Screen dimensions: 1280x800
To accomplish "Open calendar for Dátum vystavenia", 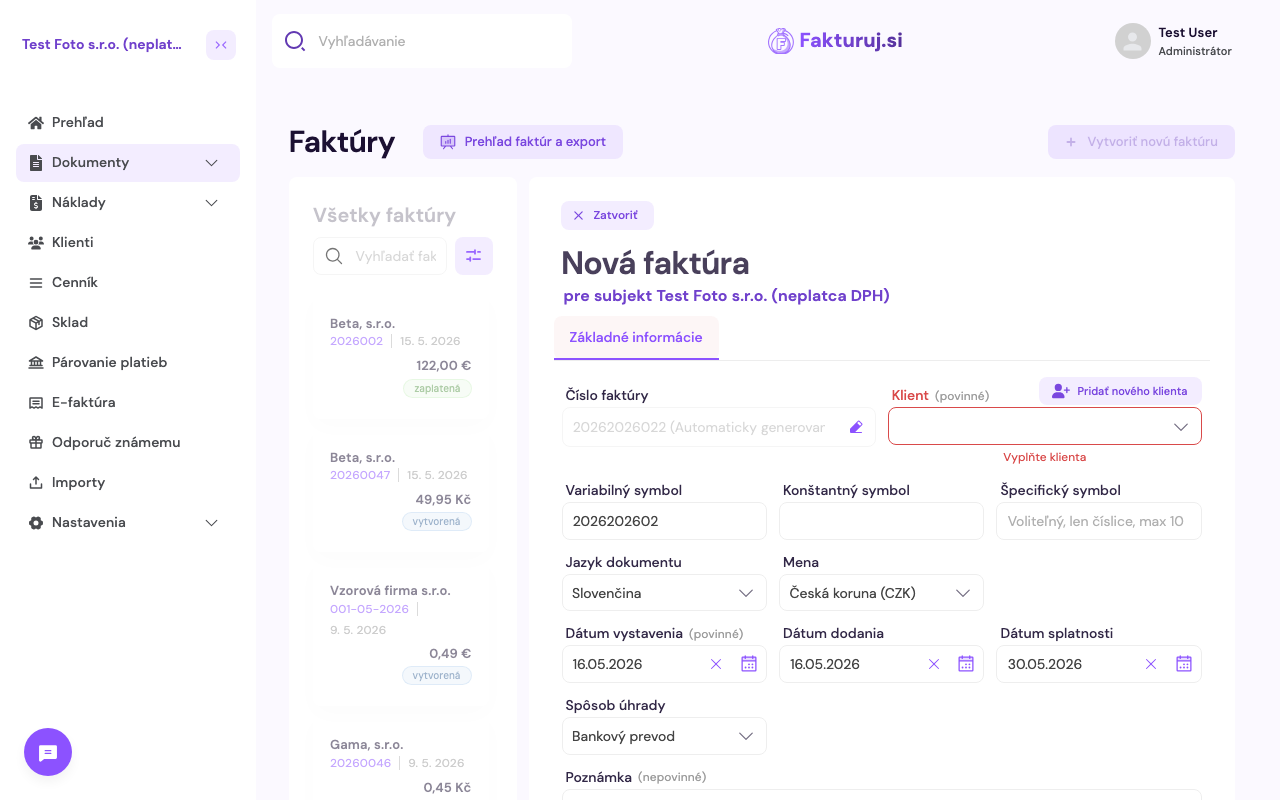I will click(749, 664).
